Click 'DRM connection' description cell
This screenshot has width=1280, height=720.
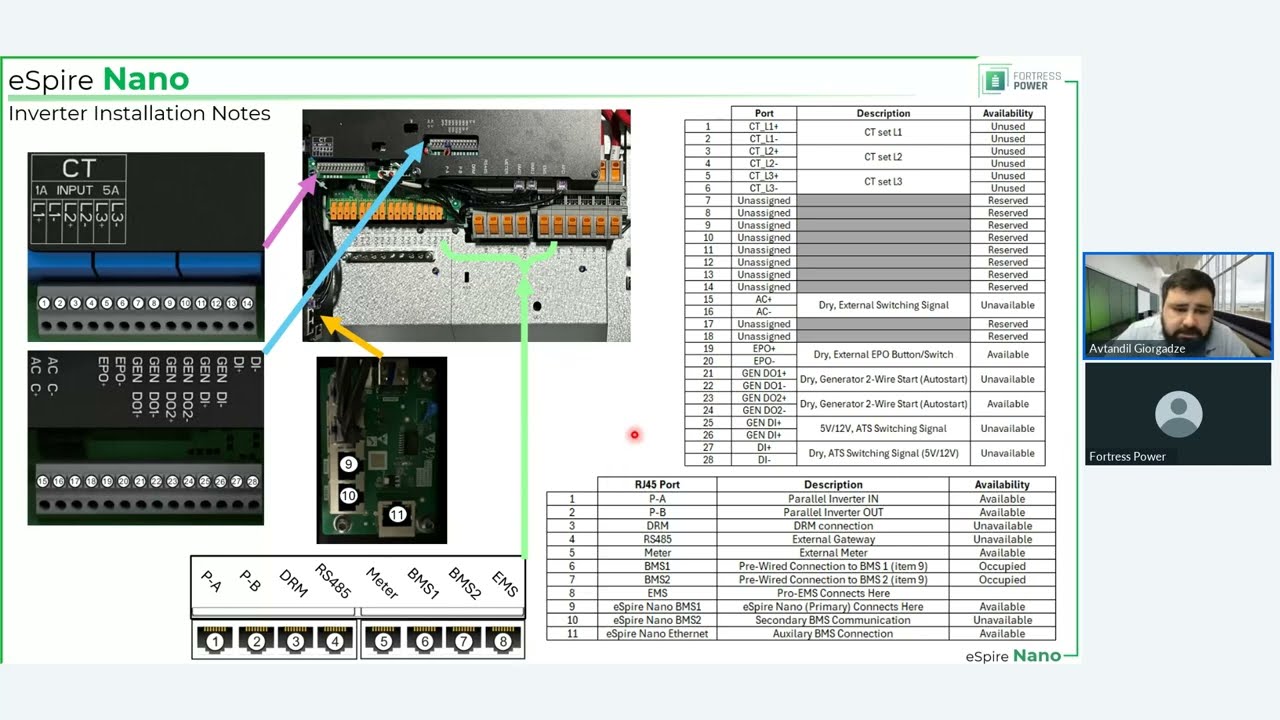(x=833, y=525)
